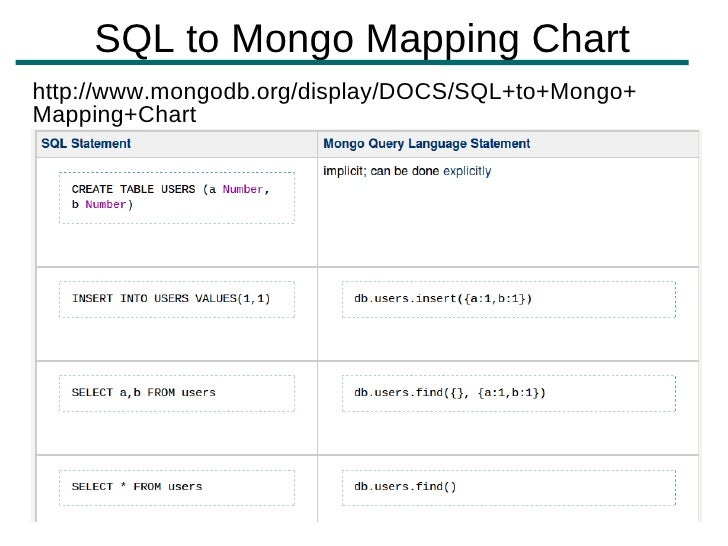The width and height of the screenshot is (728, 546).
Task: Click the SQL Statement column header
Action: click(x=86, y=143)
